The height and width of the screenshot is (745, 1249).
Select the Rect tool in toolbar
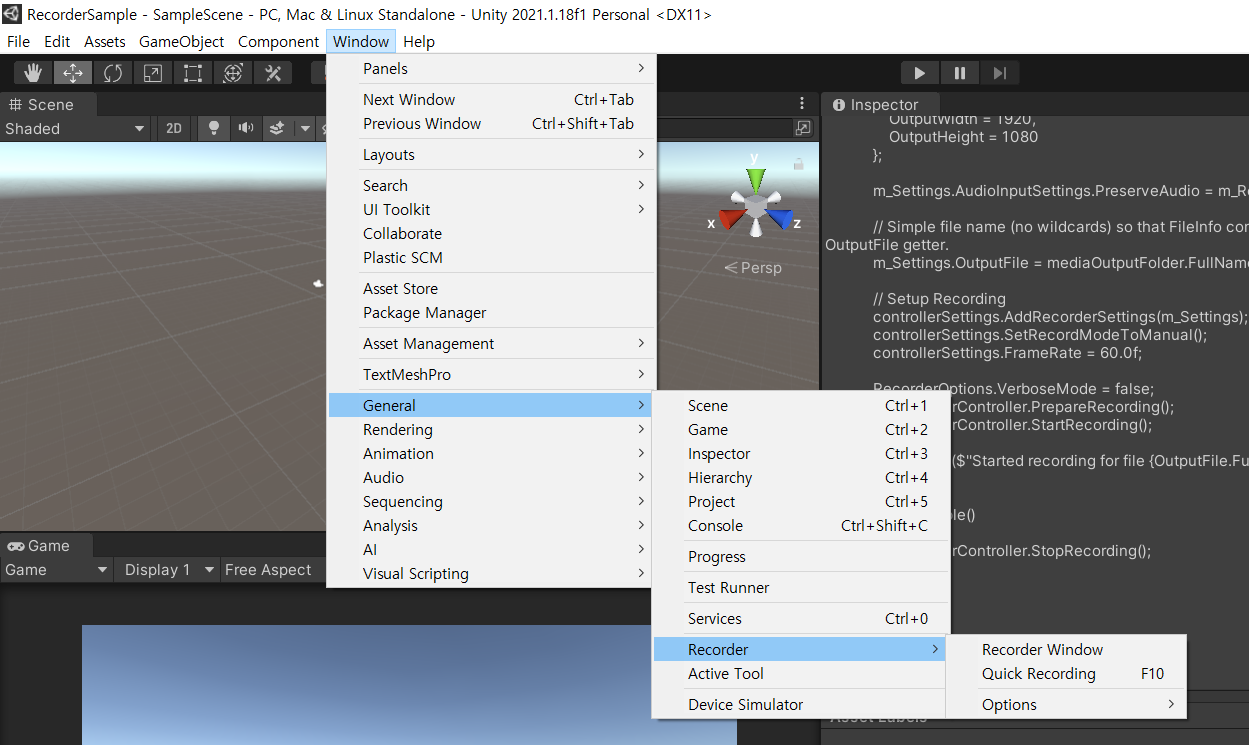pos(193,73)
